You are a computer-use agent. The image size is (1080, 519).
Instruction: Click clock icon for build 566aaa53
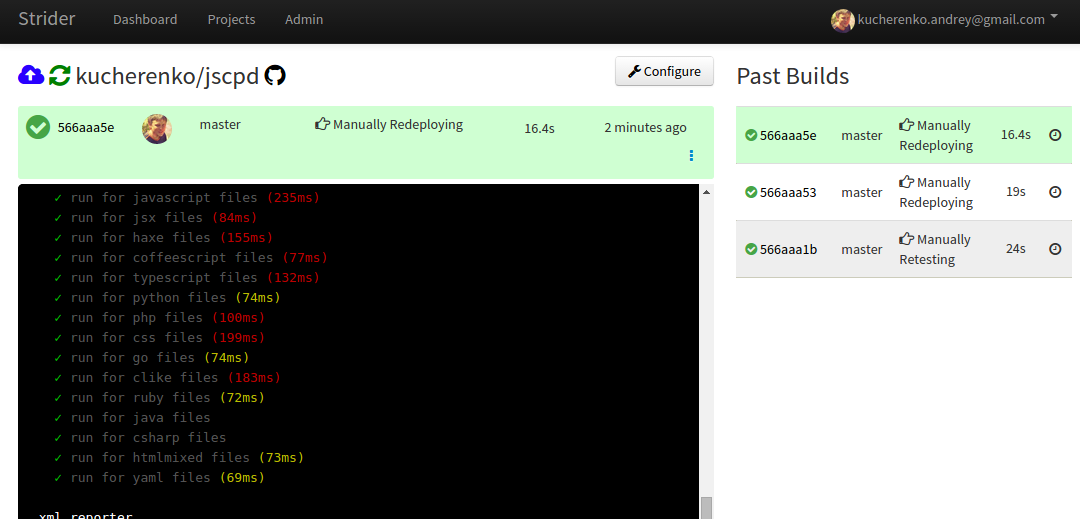[1055, 192]
